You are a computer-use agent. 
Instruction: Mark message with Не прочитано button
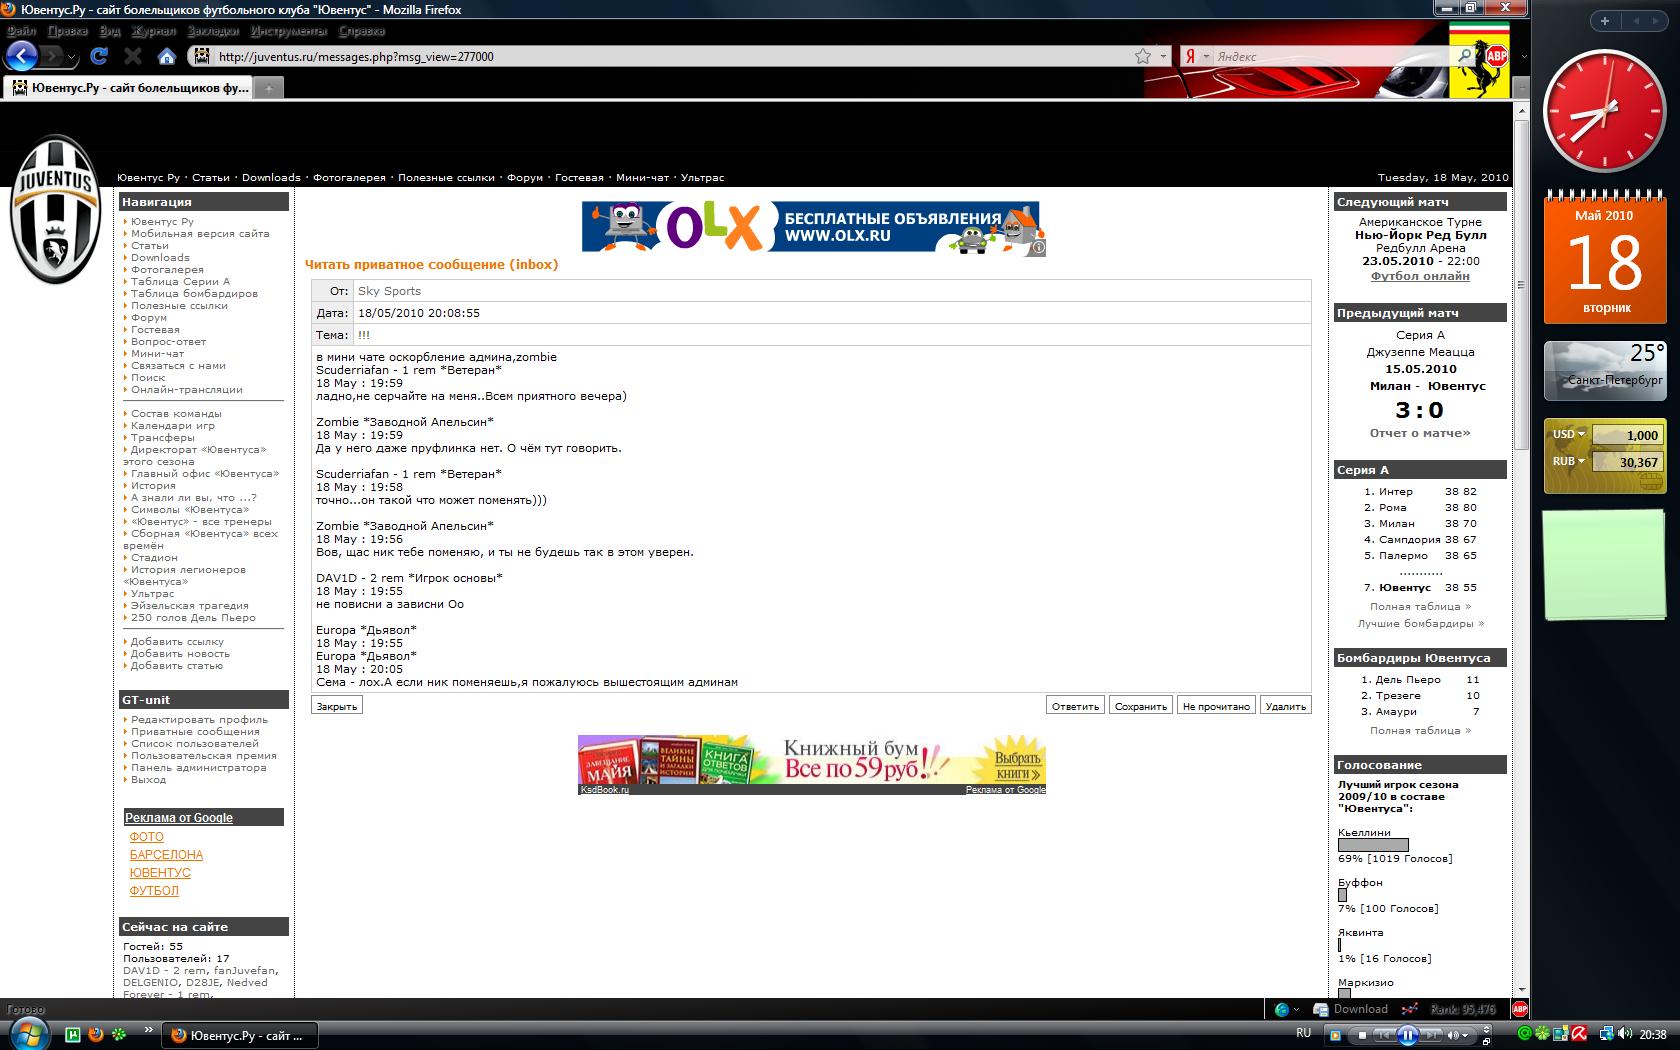(1216, 706)
